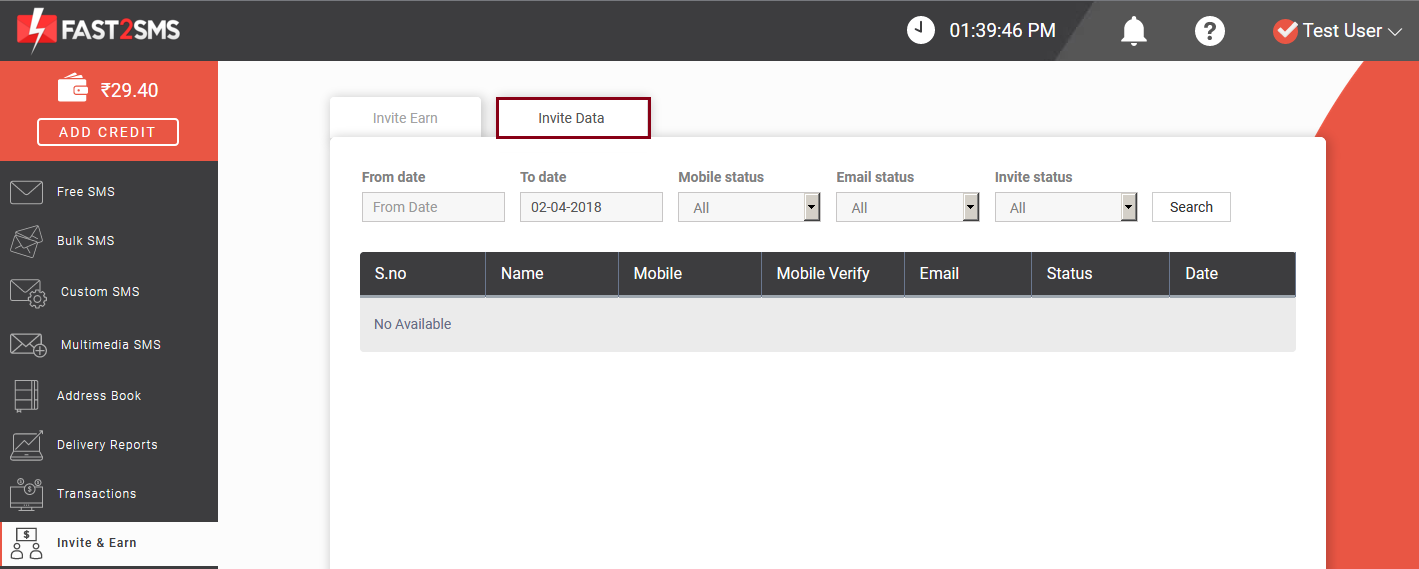Click the Email column header
The height and width of the screenshot is (569, 1419).
pos(968,273)
